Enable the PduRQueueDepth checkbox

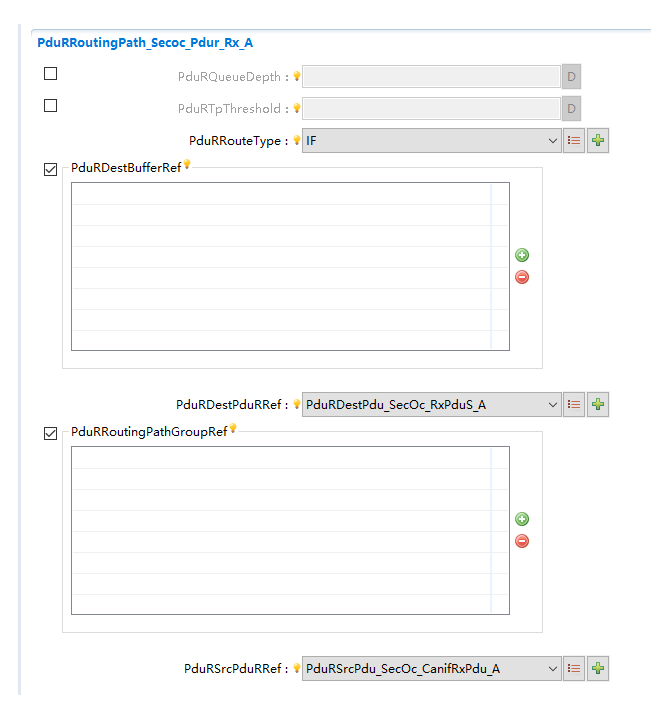pos(51,74)
